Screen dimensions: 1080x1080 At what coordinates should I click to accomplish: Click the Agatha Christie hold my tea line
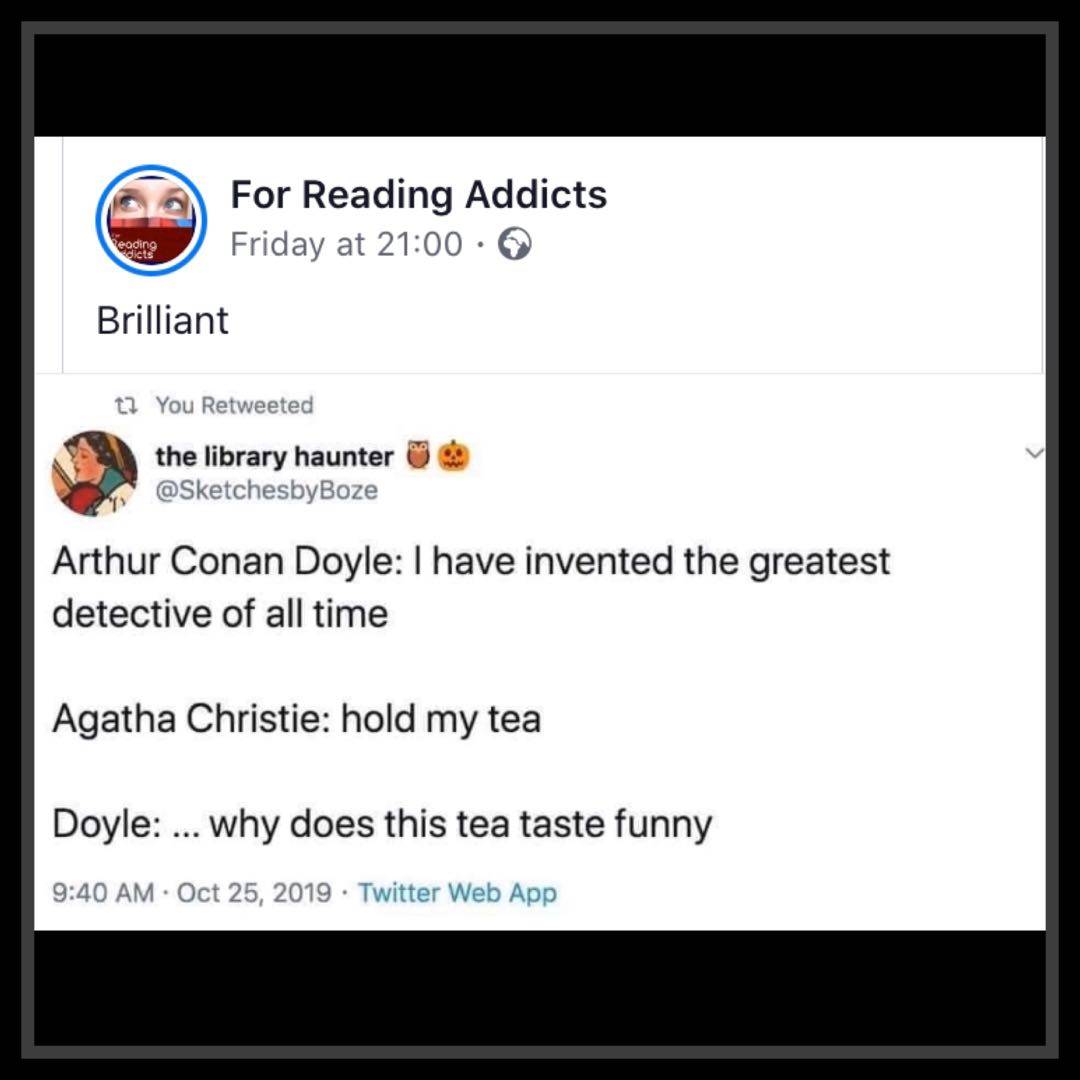[x=297, y=719]
